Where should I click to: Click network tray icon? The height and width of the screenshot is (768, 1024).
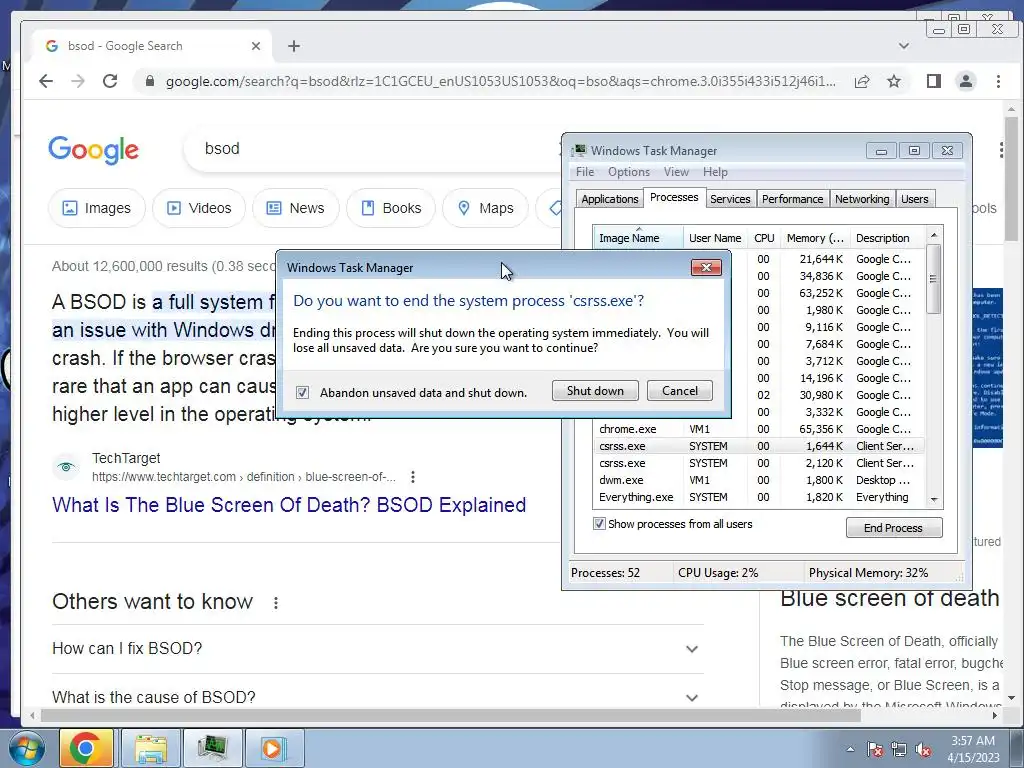pos(899,749)
